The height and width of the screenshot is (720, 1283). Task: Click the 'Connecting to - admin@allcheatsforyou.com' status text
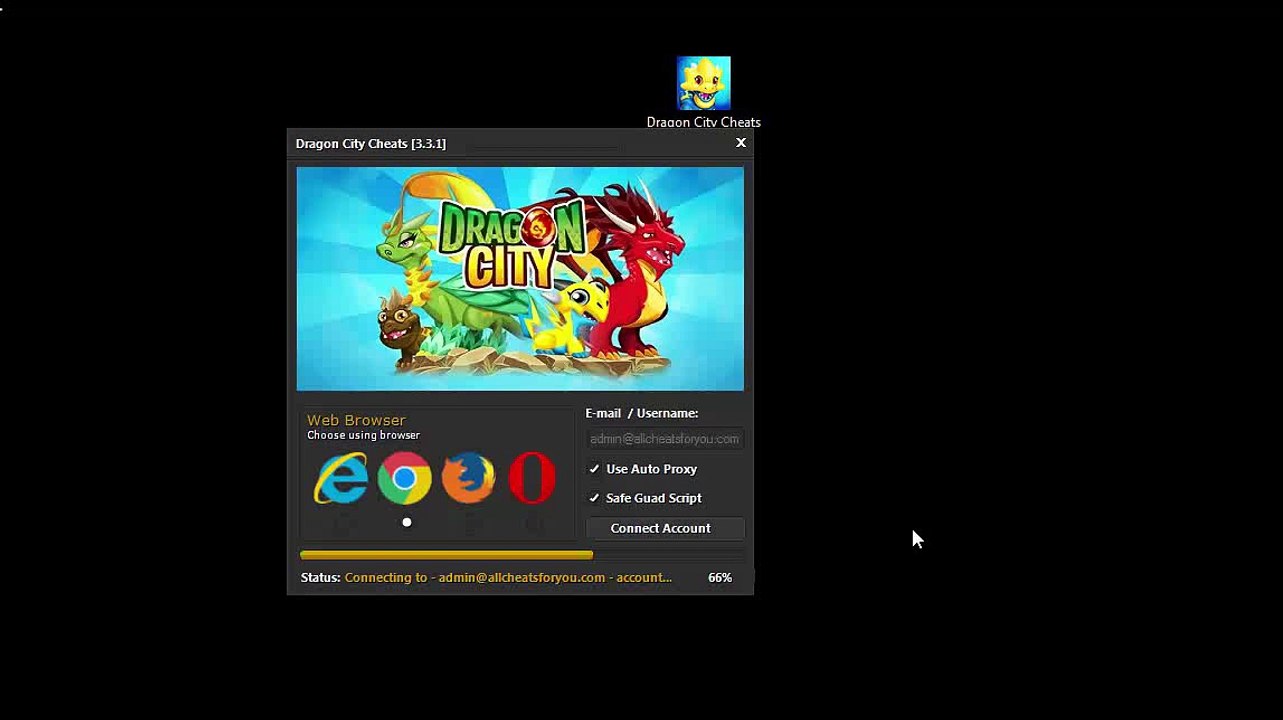[508, 578]
